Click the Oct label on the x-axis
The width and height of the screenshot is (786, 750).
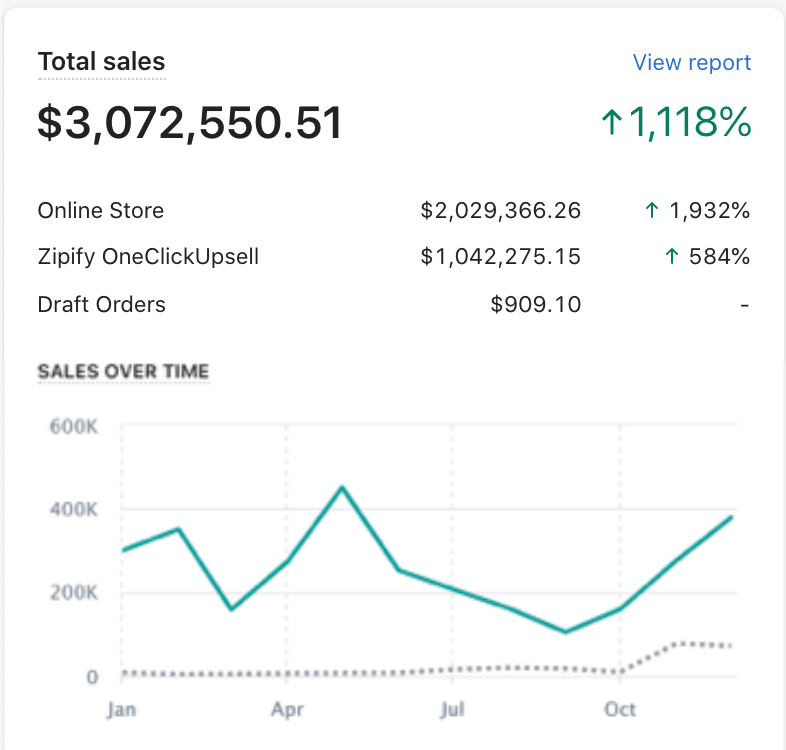(x=620, y=710)
